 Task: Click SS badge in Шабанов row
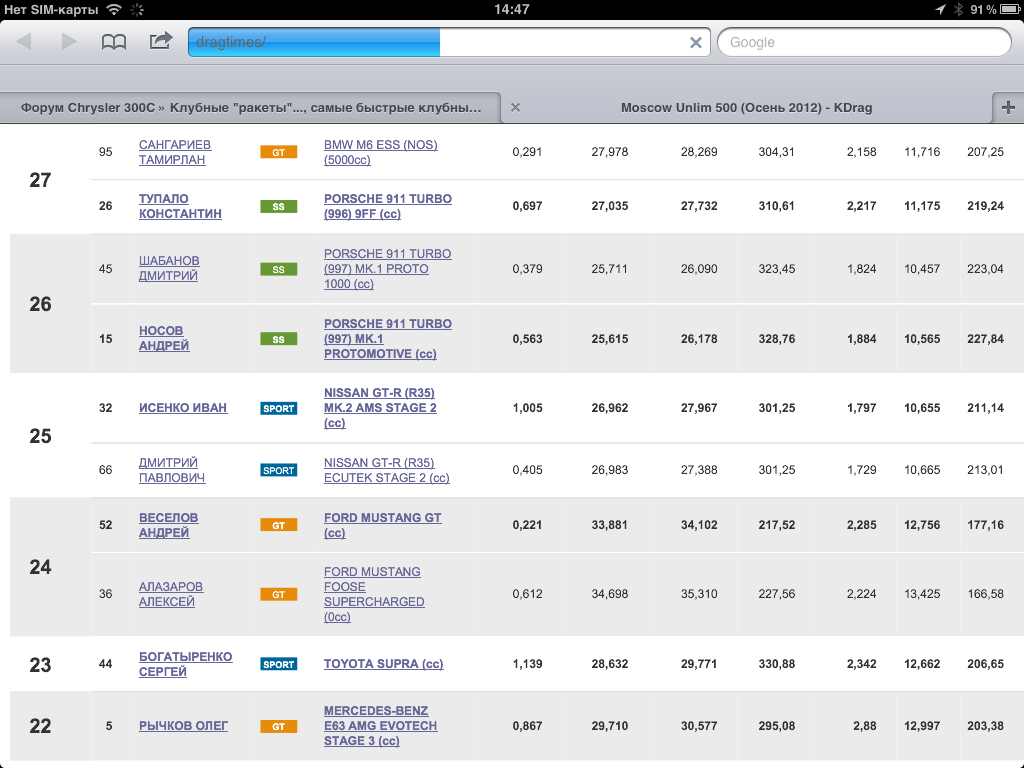click(x=278, y=269)
